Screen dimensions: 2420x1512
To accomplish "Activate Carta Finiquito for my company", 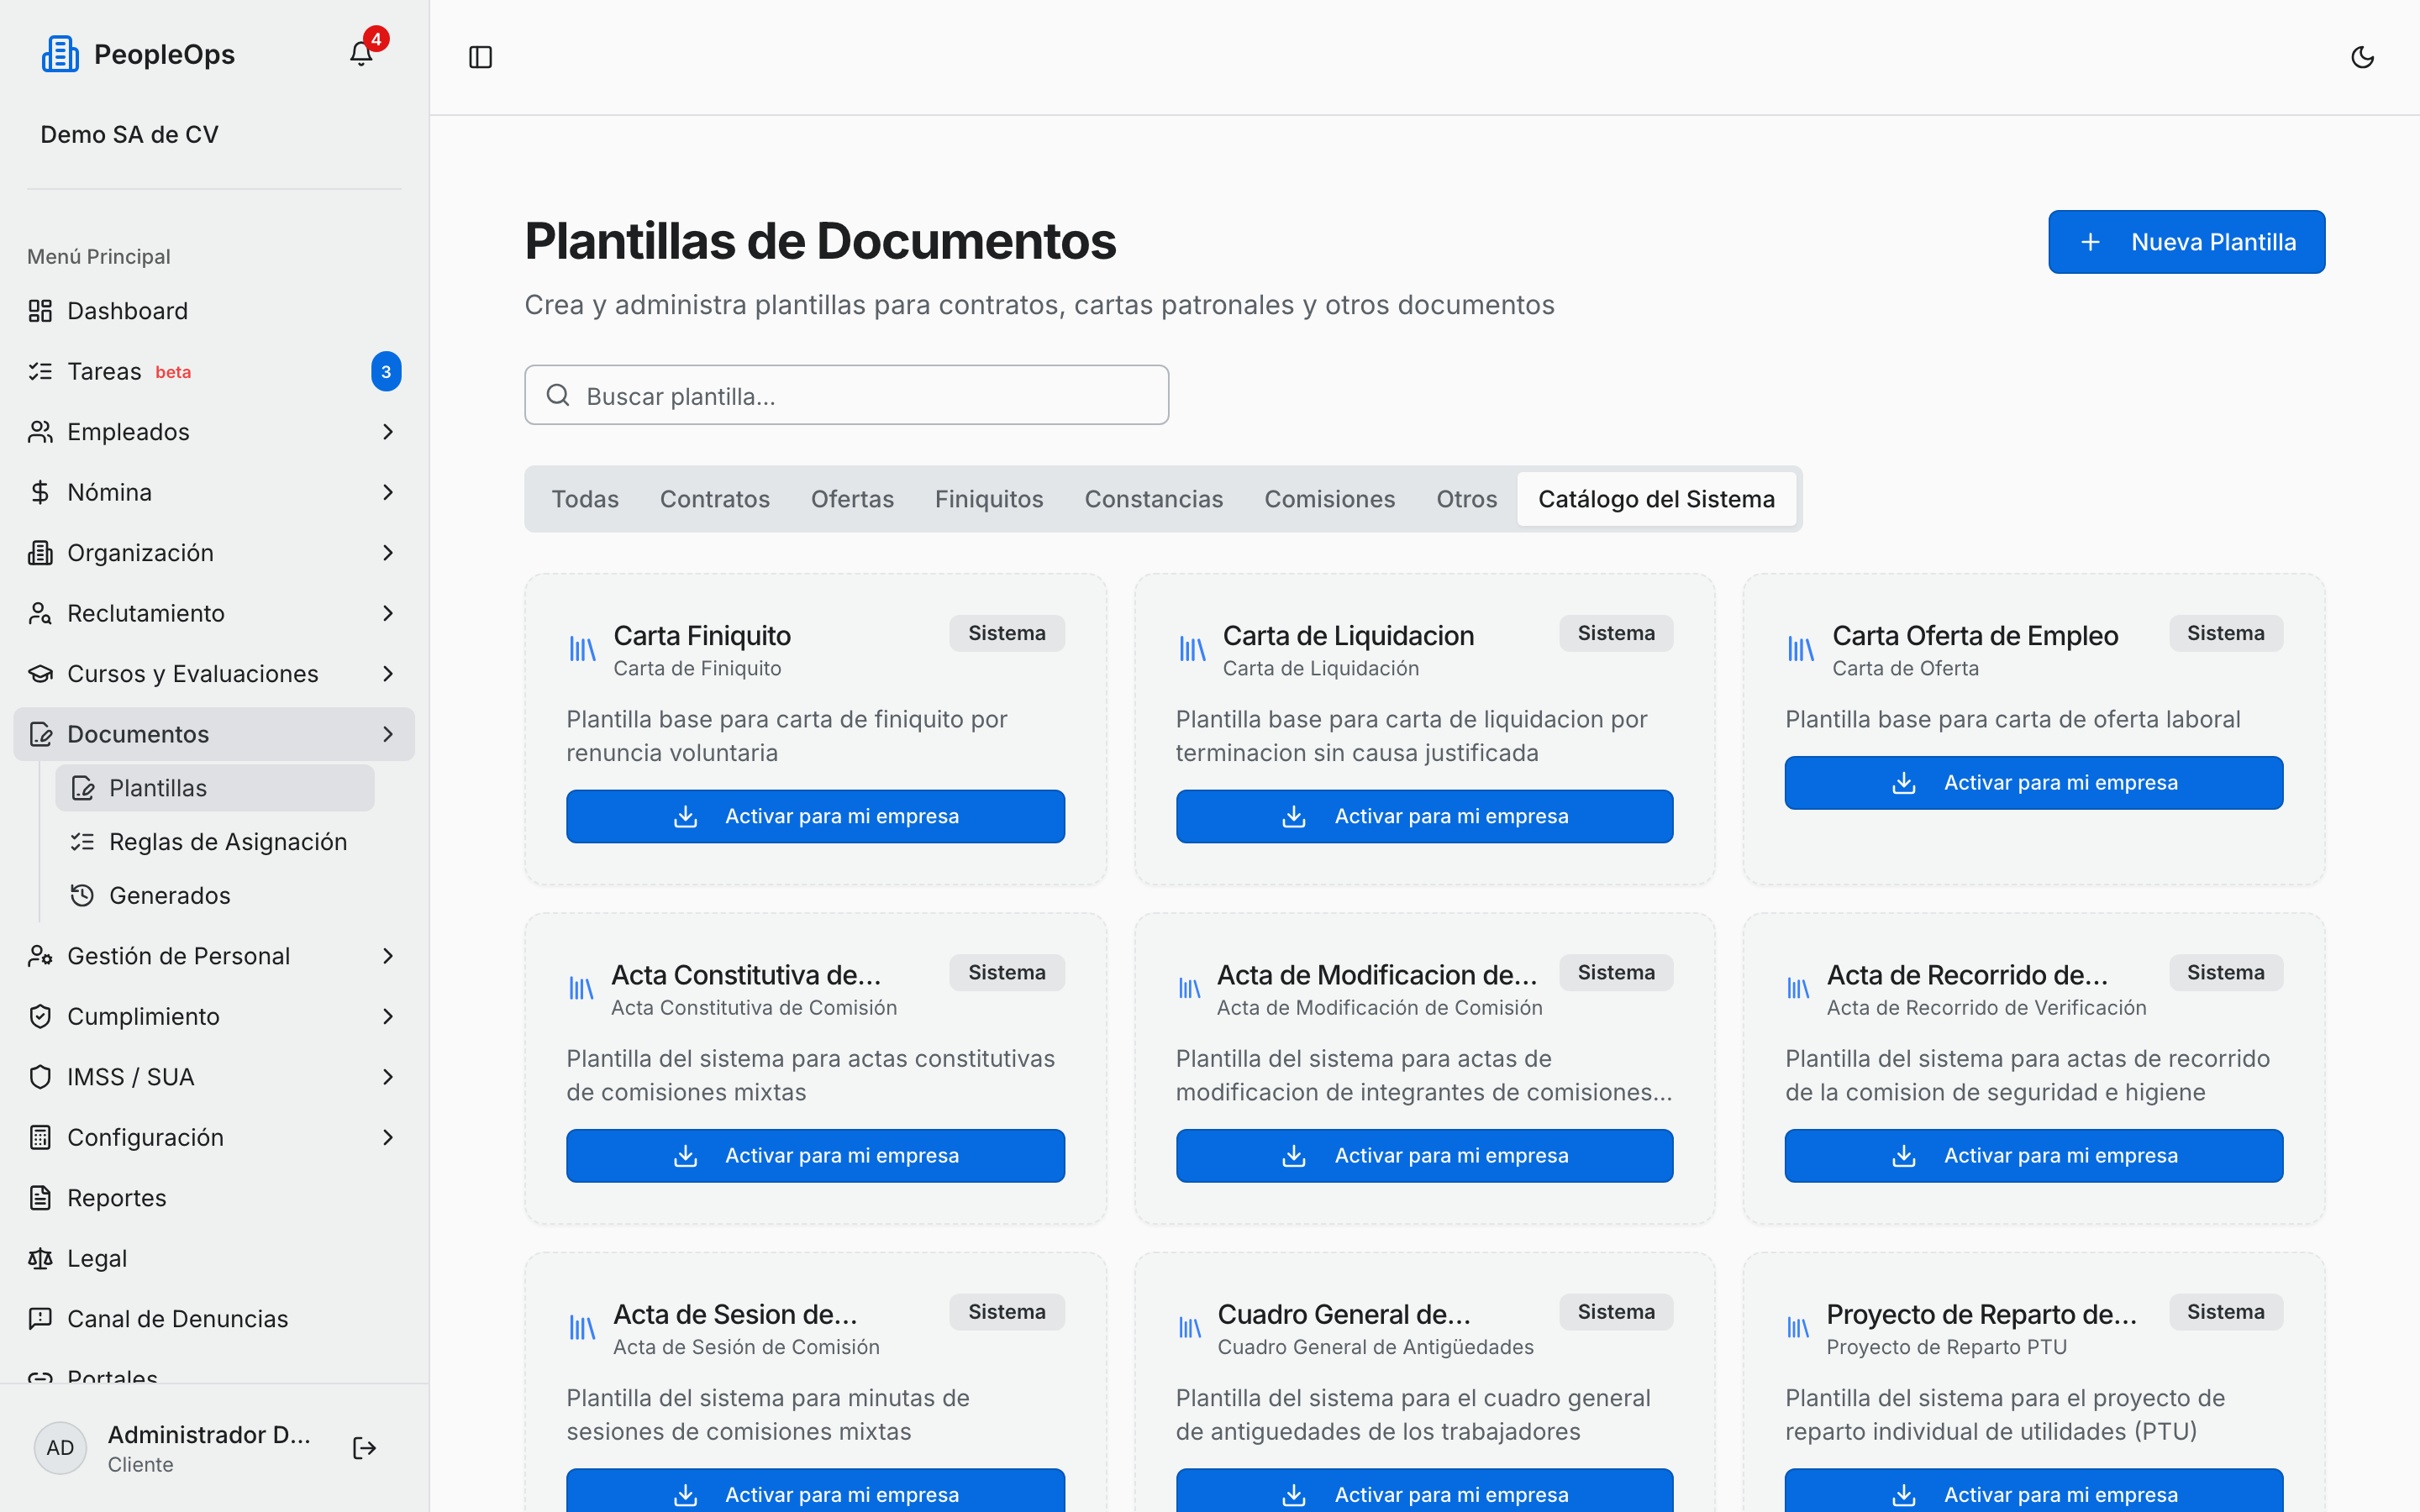I will 815,816.
